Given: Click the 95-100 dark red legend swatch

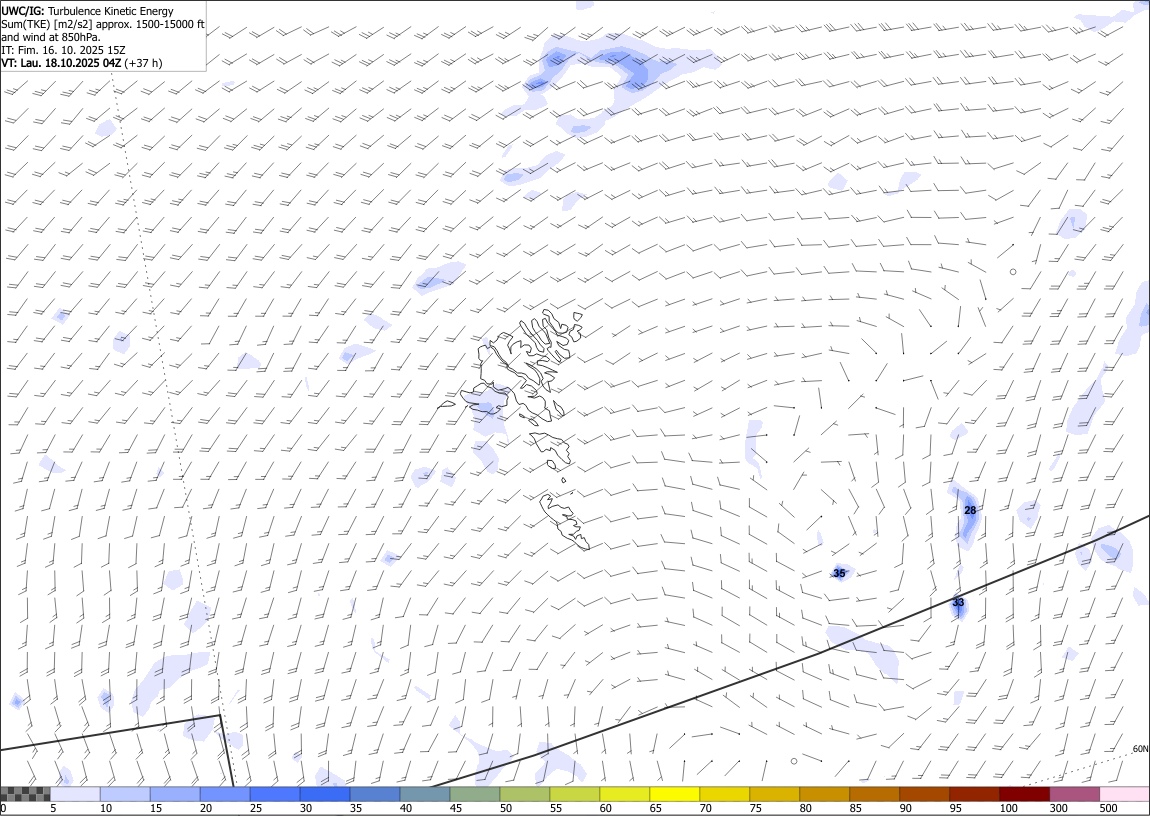Looking at the screenshot, I should point(973,794).
